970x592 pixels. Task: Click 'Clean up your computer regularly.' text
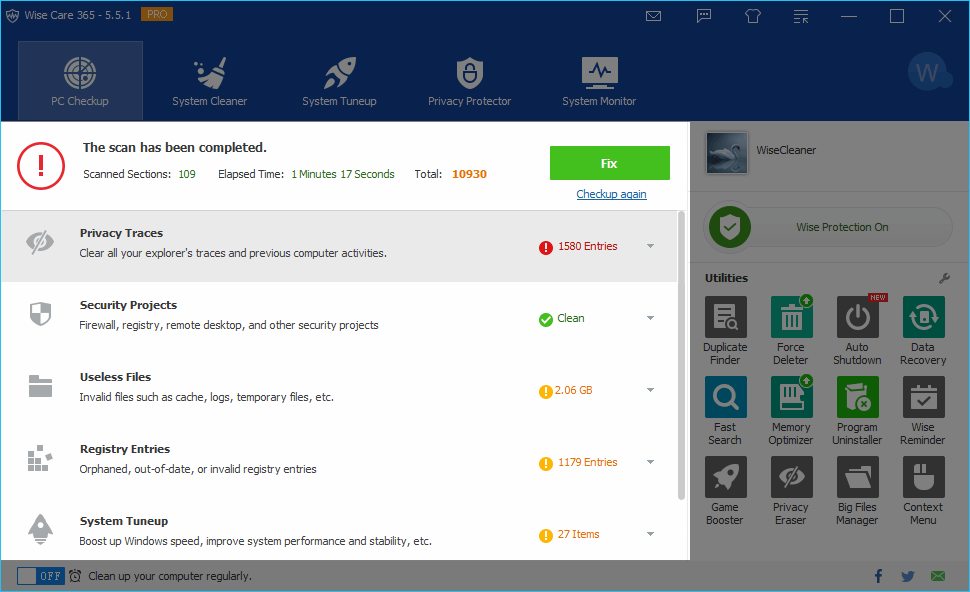(170, 576)
